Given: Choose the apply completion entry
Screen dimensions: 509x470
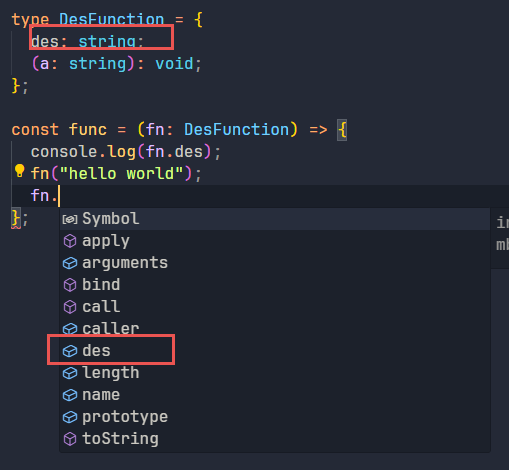Looking at the screenshot, I should click(275, 241).
